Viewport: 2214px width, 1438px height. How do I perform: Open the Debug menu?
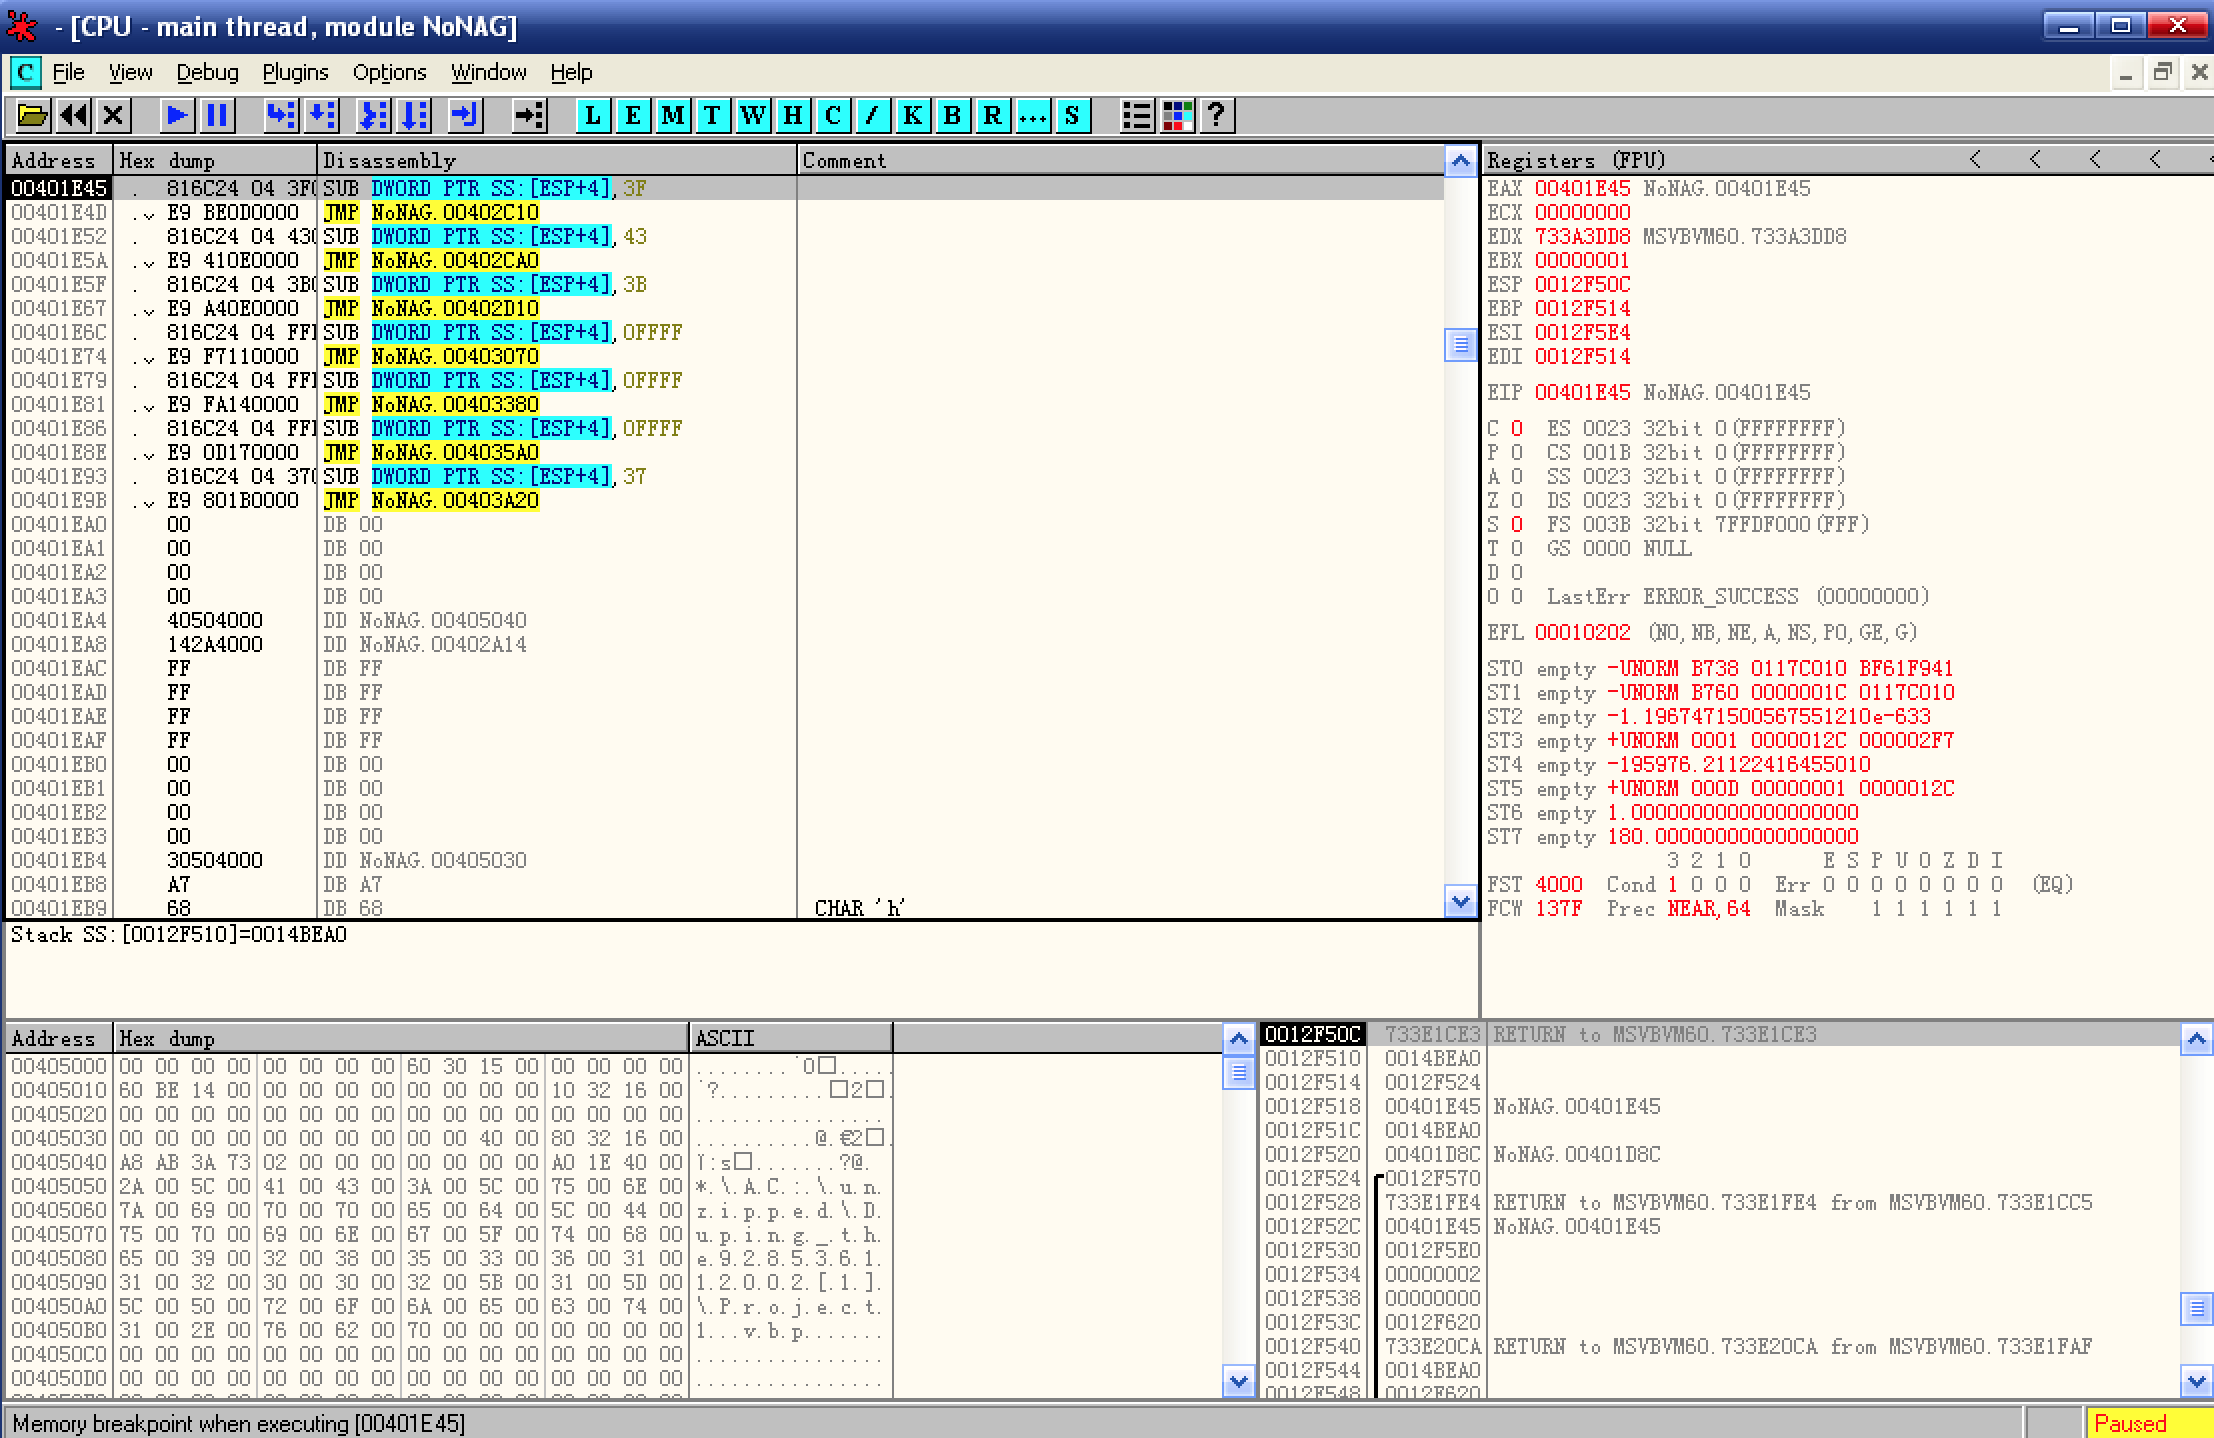tap(207, 73)
